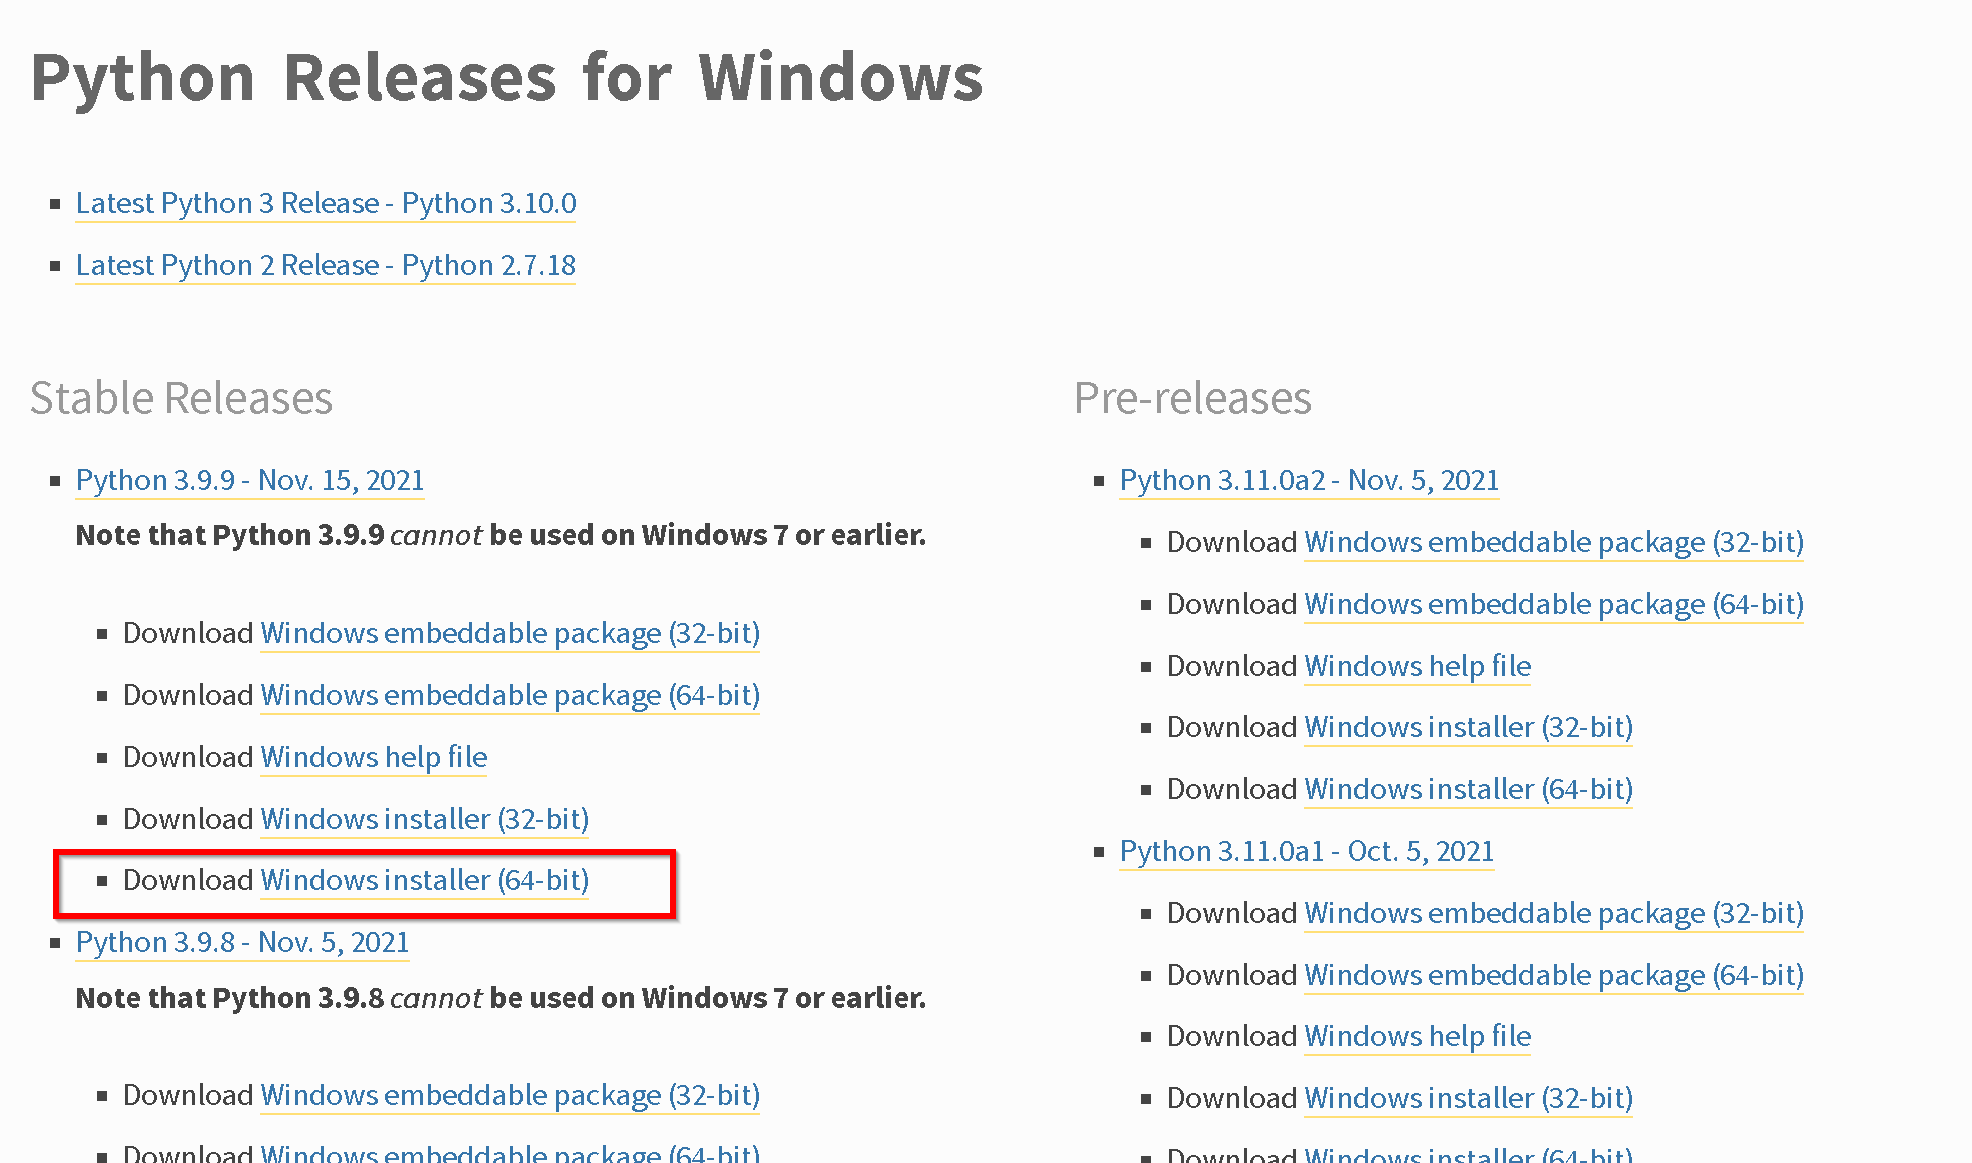The height and width of the screenshot is (1163, 1972).
Task: Download Python 3.9.9 Windows installer (32-bit)
Action: click(425, 819)
